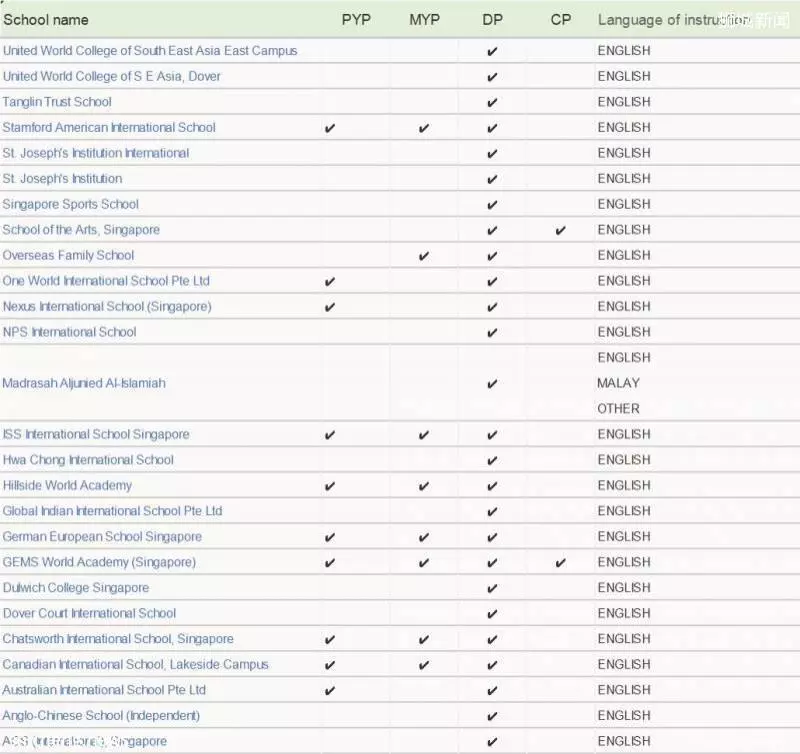Open Anglo-Chinese School (Independent) link

click(x=101, y=716)
